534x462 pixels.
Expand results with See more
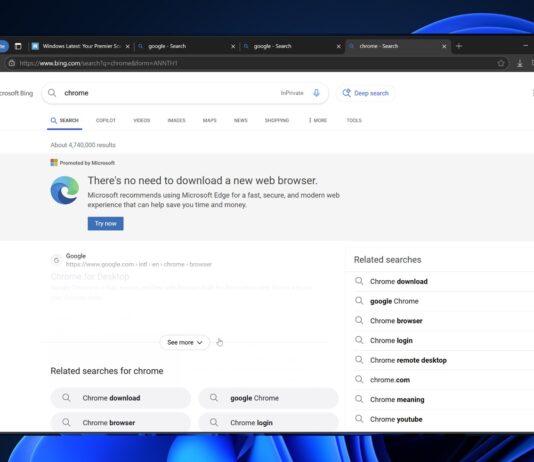click(x=185, y=342)
